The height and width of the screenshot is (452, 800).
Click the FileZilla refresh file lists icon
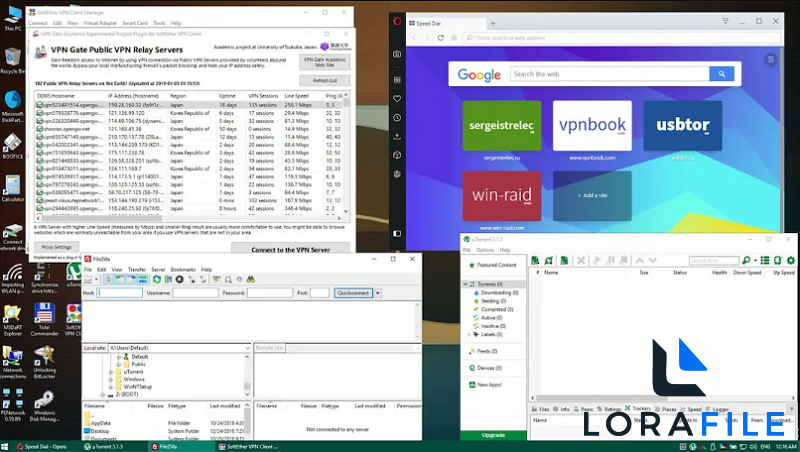(x=157, y=280)
